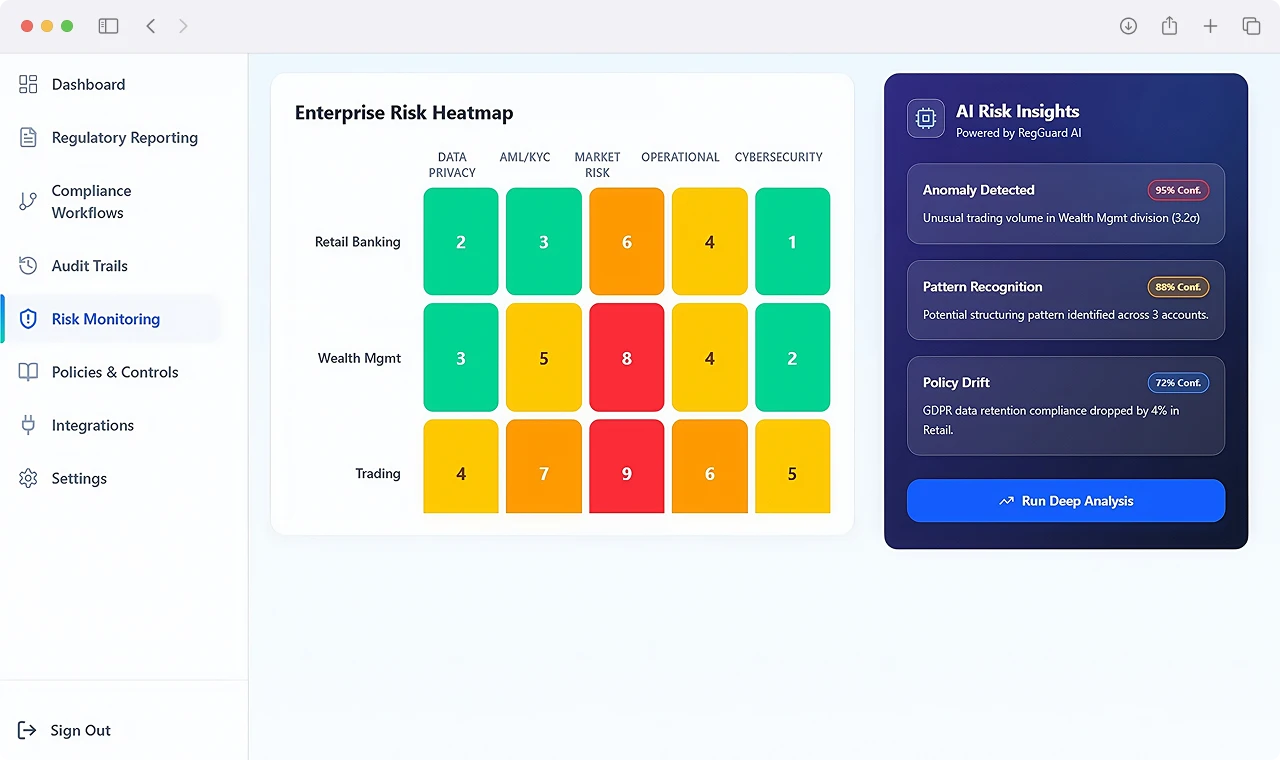Click the Wealth Mgmt row label
Image resolution: width=1280 pixels, height=760 pixels.
359,358
